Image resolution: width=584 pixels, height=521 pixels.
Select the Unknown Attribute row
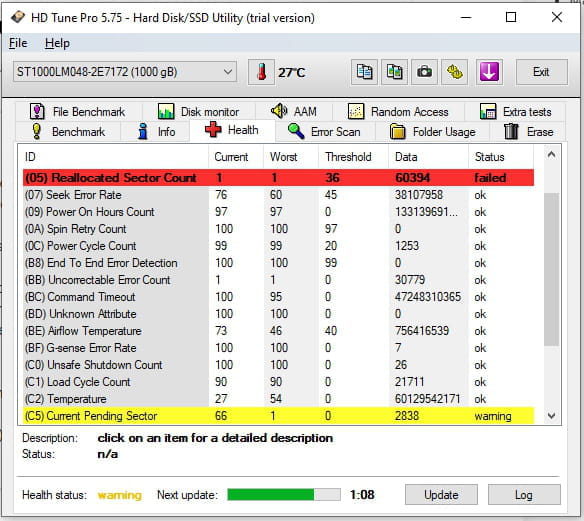point(278,314)
